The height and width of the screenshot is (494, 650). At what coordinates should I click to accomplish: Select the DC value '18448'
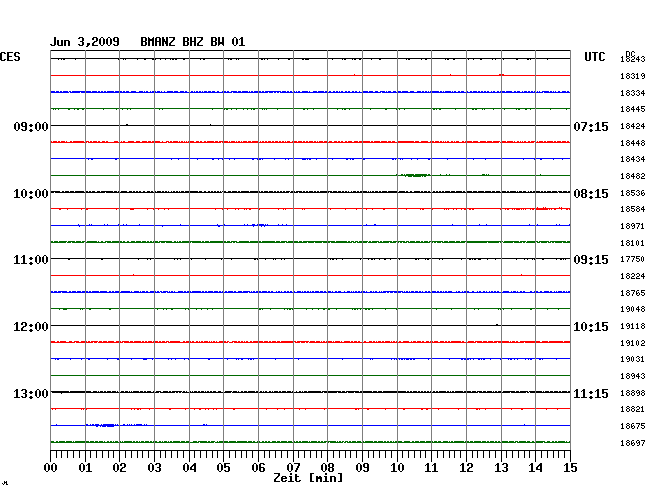click(633, 143)
